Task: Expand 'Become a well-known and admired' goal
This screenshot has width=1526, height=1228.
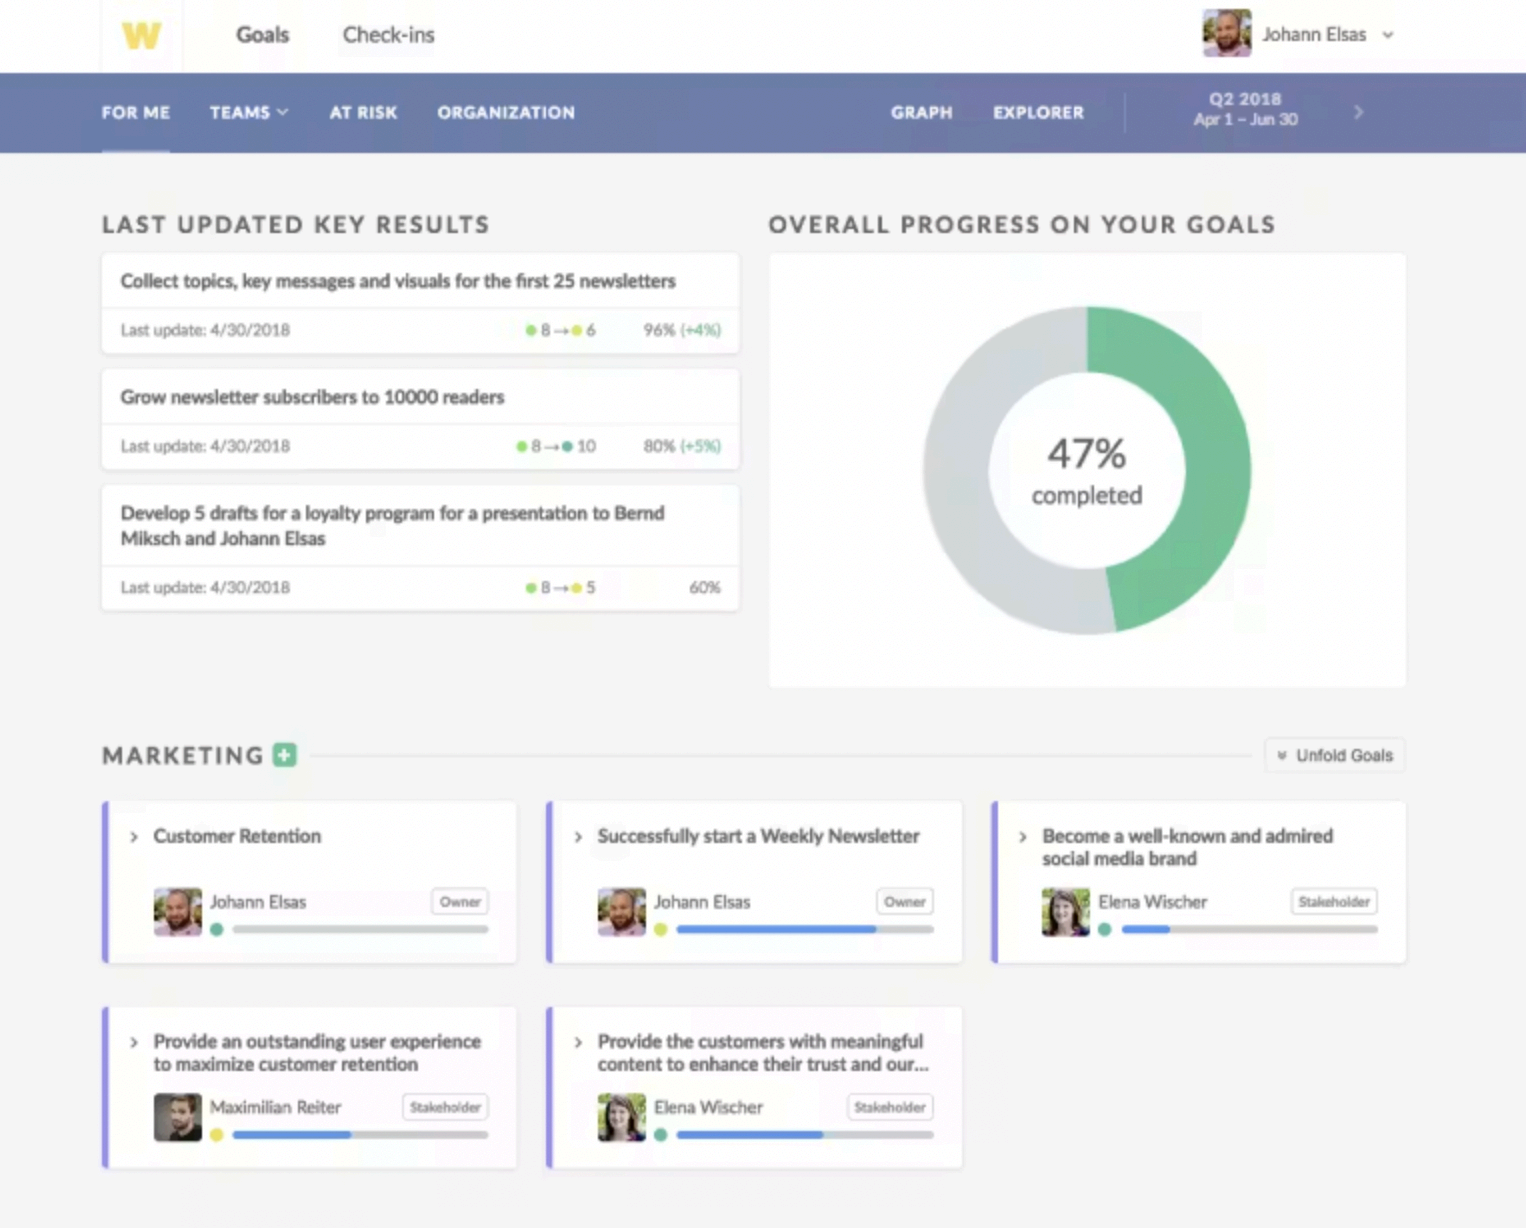Action: 1022,836
